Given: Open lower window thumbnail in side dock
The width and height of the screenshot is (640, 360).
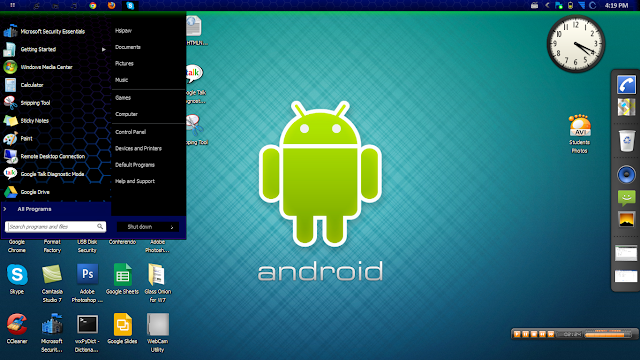Looking at the screenshot, I should tap(626, 276).
